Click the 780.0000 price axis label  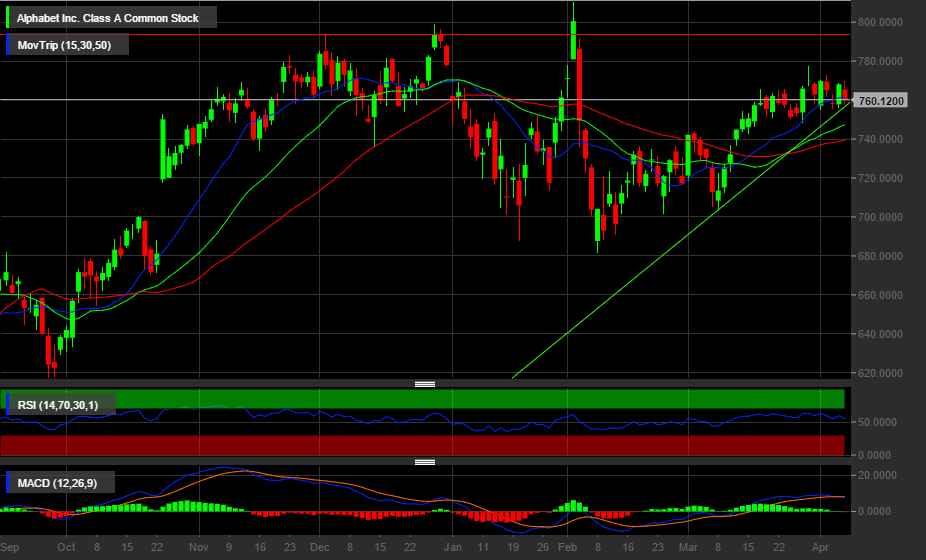click(x=880, y=61)
